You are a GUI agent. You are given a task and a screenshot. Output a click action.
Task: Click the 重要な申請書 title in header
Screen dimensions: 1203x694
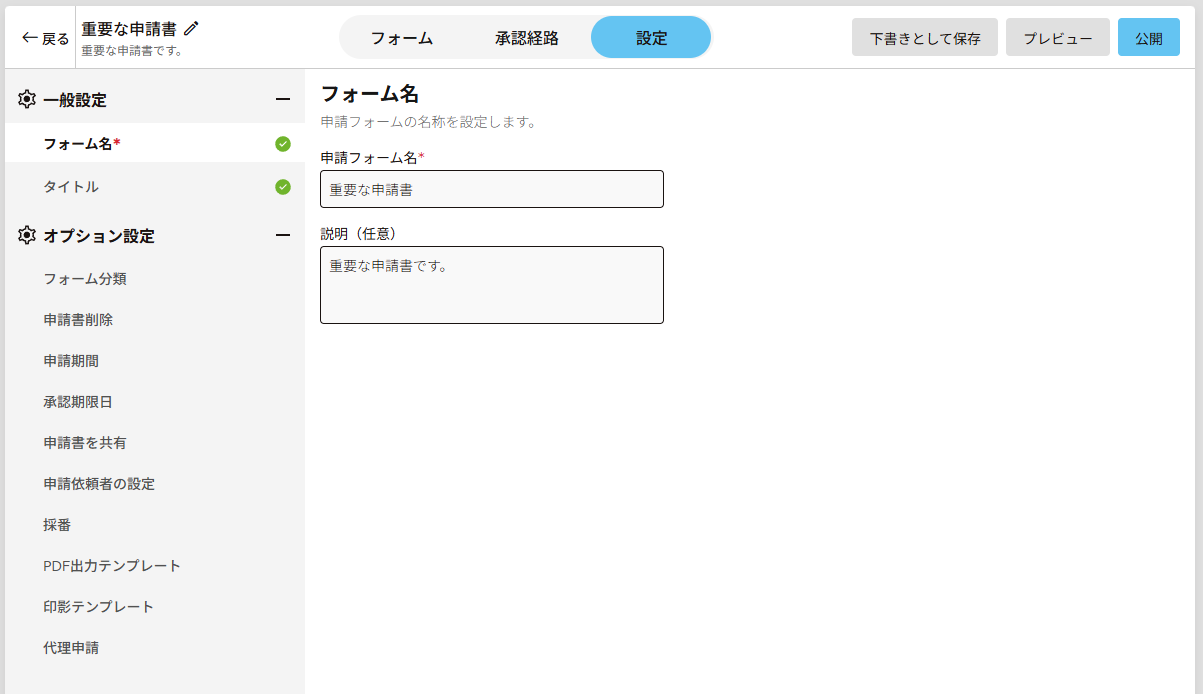click(x=129, y=29)
